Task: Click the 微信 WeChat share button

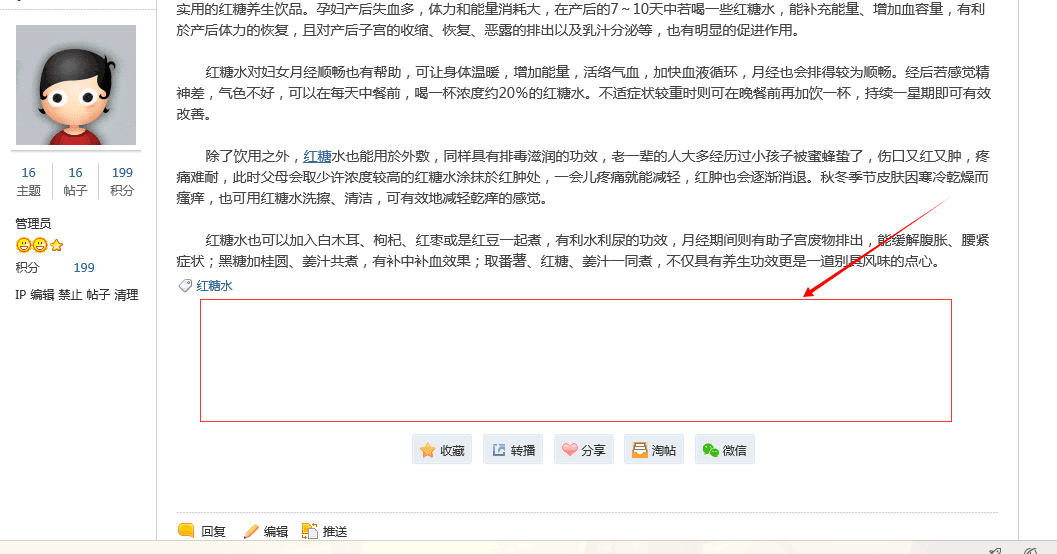Action: (x=725, y=450)
